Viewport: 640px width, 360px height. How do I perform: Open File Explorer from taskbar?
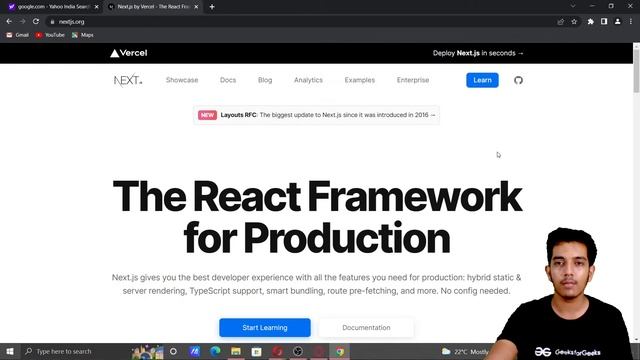pyautogui.click(x=236, y=351)
